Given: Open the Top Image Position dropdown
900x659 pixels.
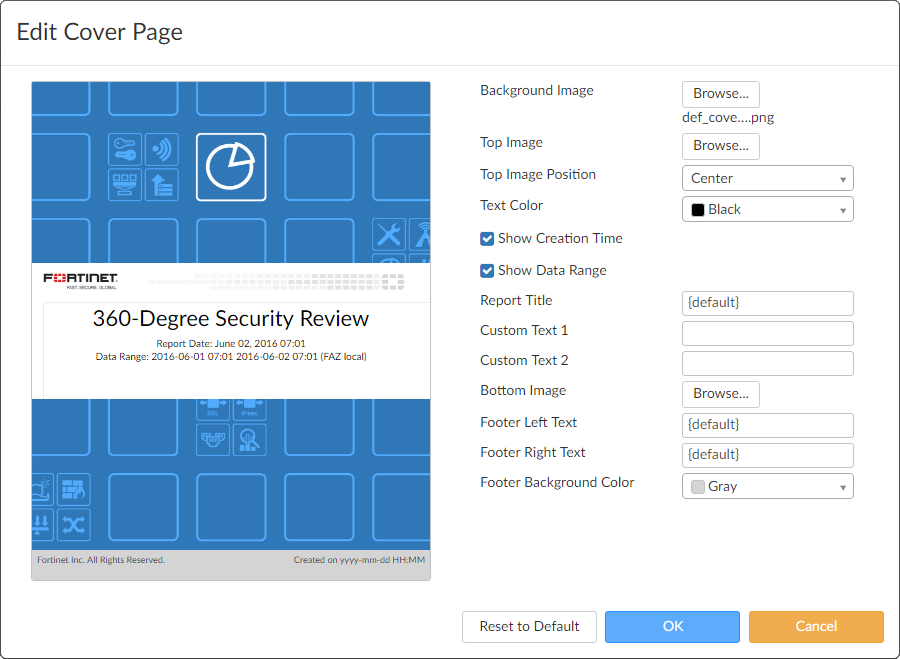Looking at the screenshot, I should pos(767,178).
